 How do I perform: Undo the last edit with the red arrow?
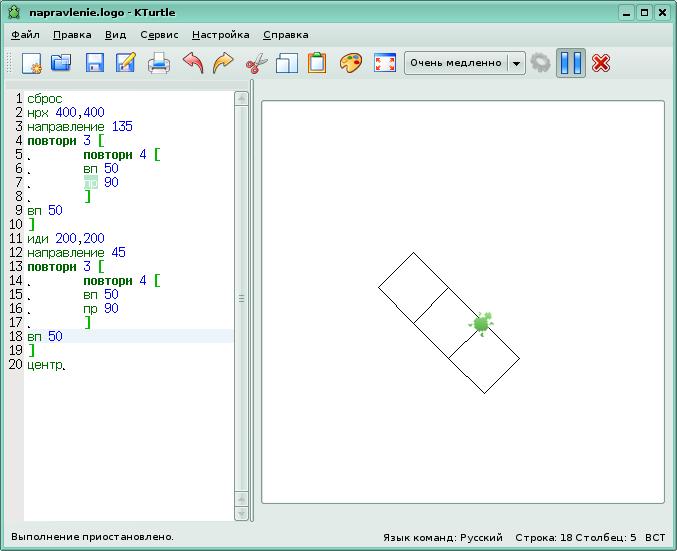click(193, 63)
